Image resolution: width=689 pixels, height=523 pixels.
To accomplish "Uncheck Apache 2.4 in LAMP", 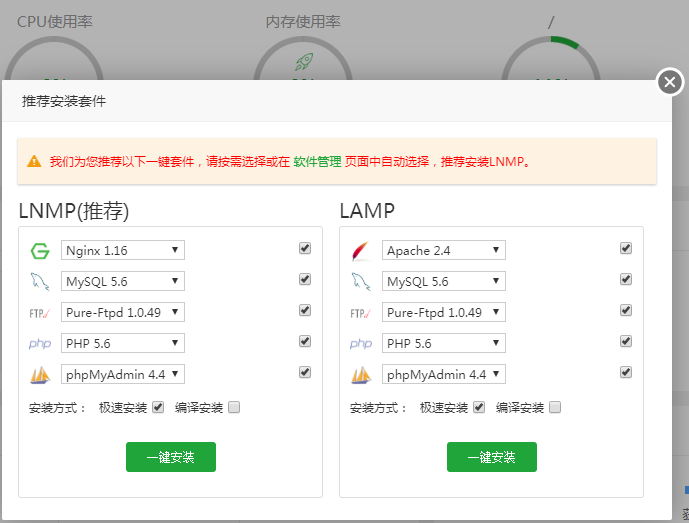I will point(626,248).
